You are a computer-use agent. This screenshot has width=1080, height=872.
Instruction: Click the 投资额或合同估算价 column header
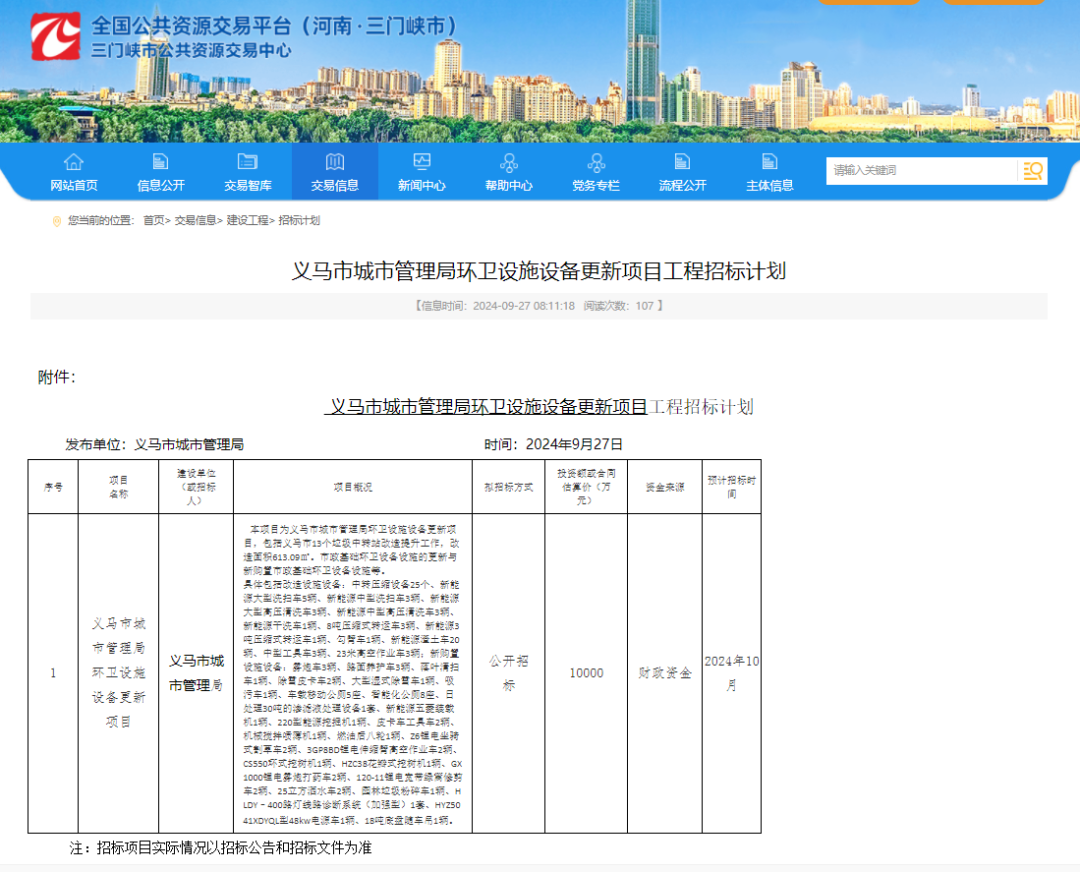pos(586,487)
